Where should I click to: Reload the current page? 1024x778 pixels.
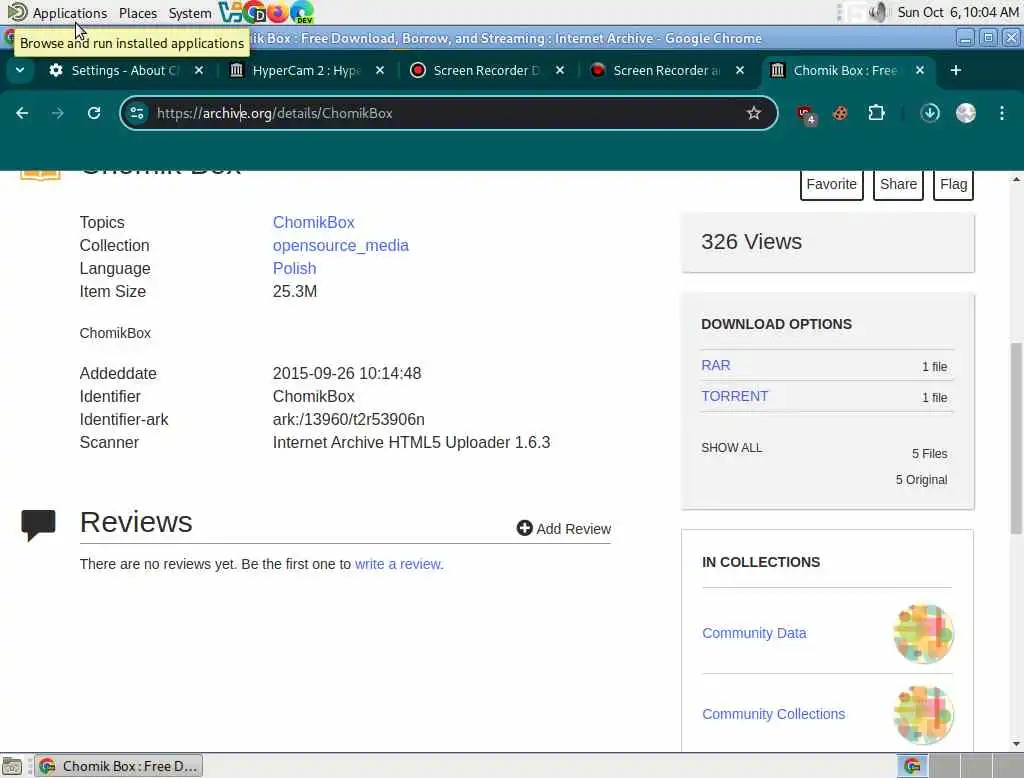[x=94, y=113]
